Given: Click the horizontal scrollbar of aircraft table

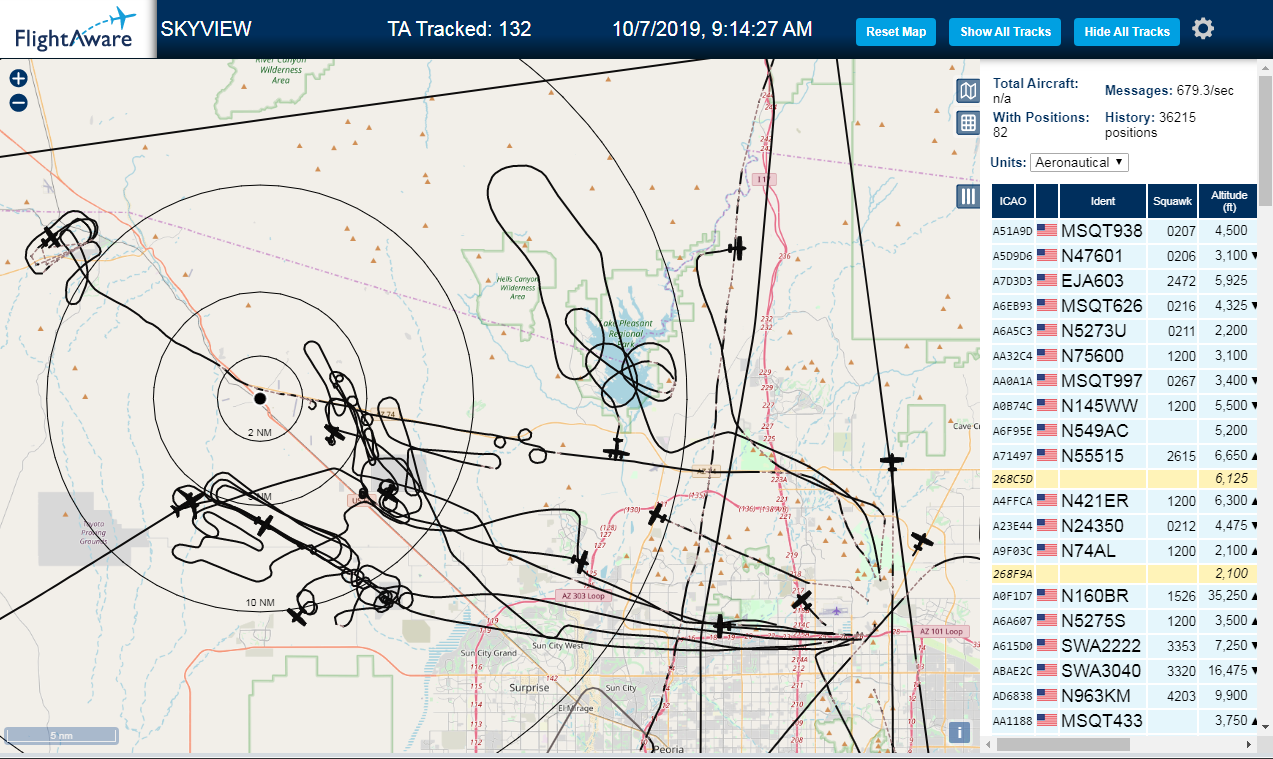Looking at the screenshot, I should point(1063,744).
